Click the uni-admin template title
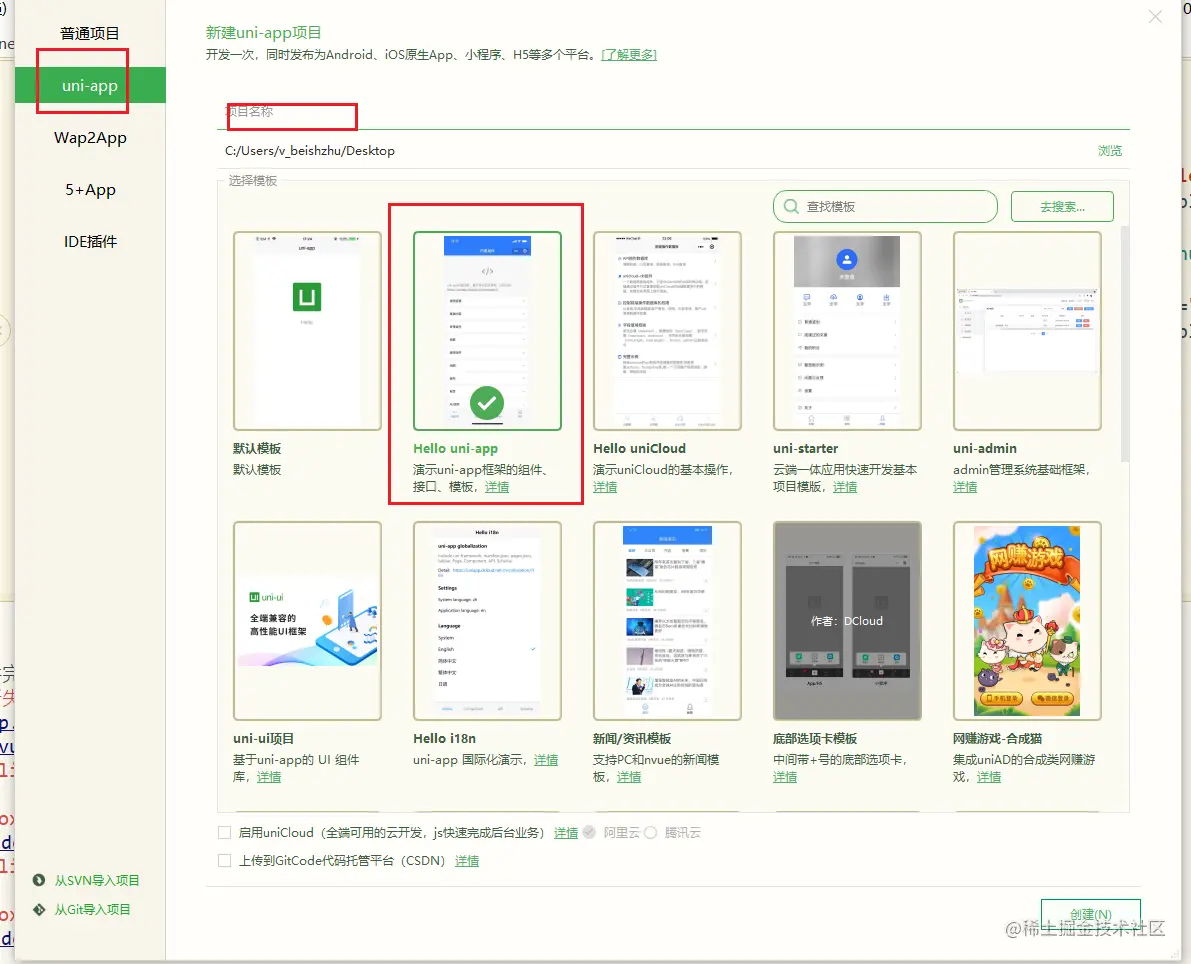1191x964 pixels. [984, 448]
